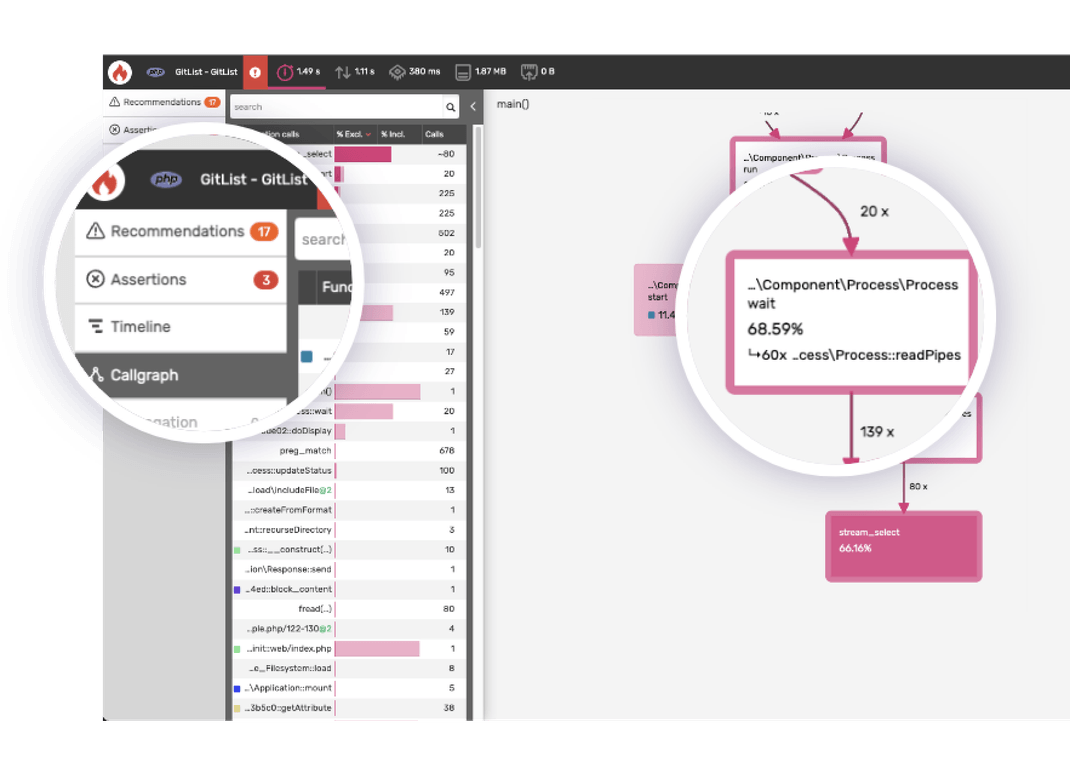Sort by the % Incl. column header
The width and height of the screenshot is (1070, 763).
click(x=393, y=134)
